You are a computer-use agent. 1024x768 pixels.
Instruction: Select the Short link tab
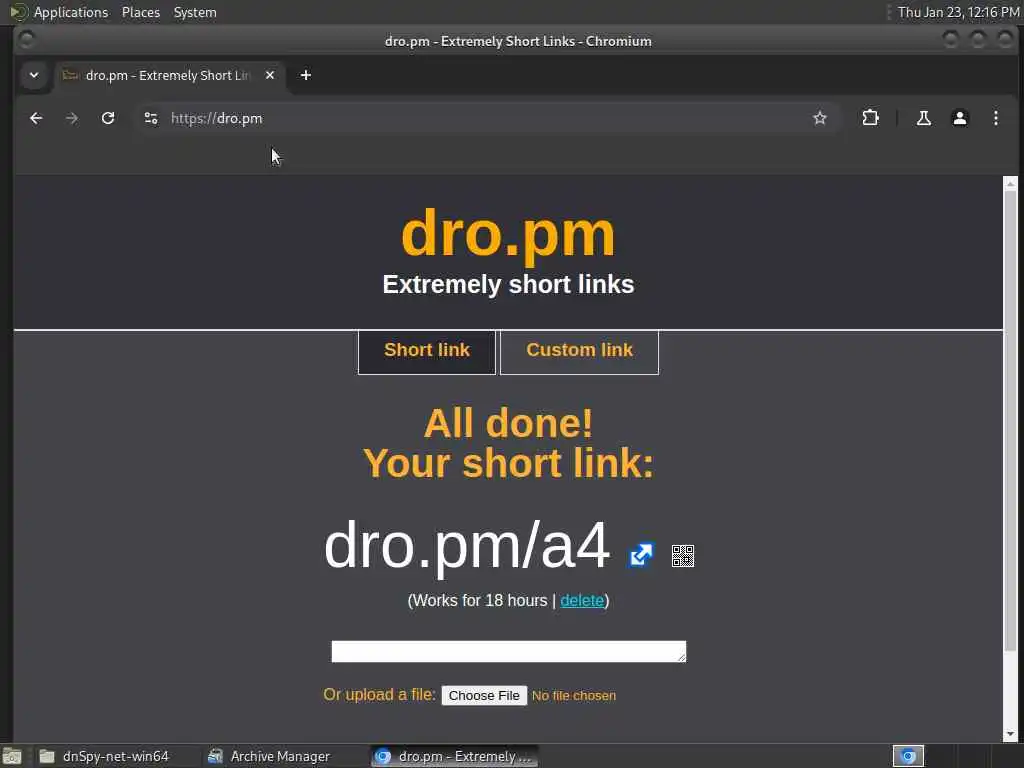[x=427, y=352]
